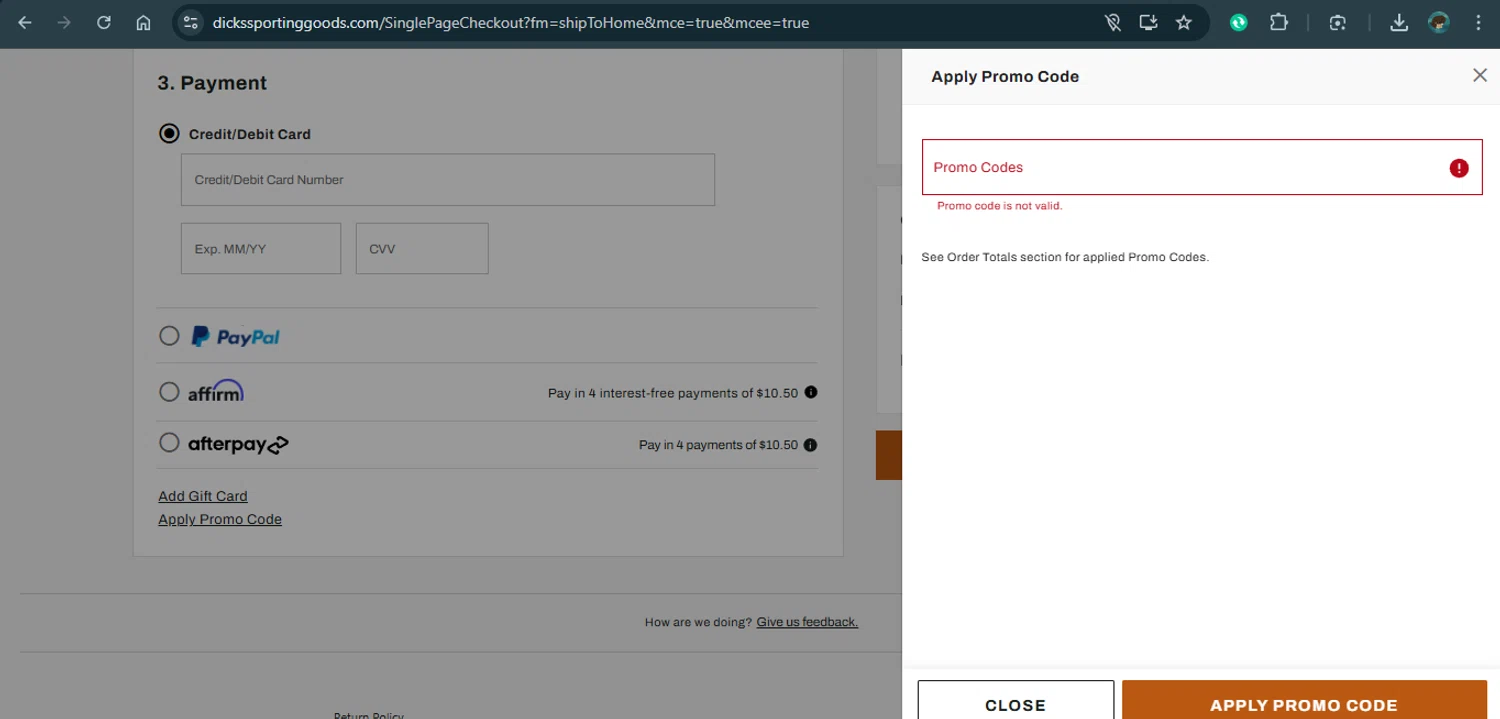Click Affirm 'Pay in 4 interest-free payments' text
Screen dimensions: 1500x719
coord(673,393)
